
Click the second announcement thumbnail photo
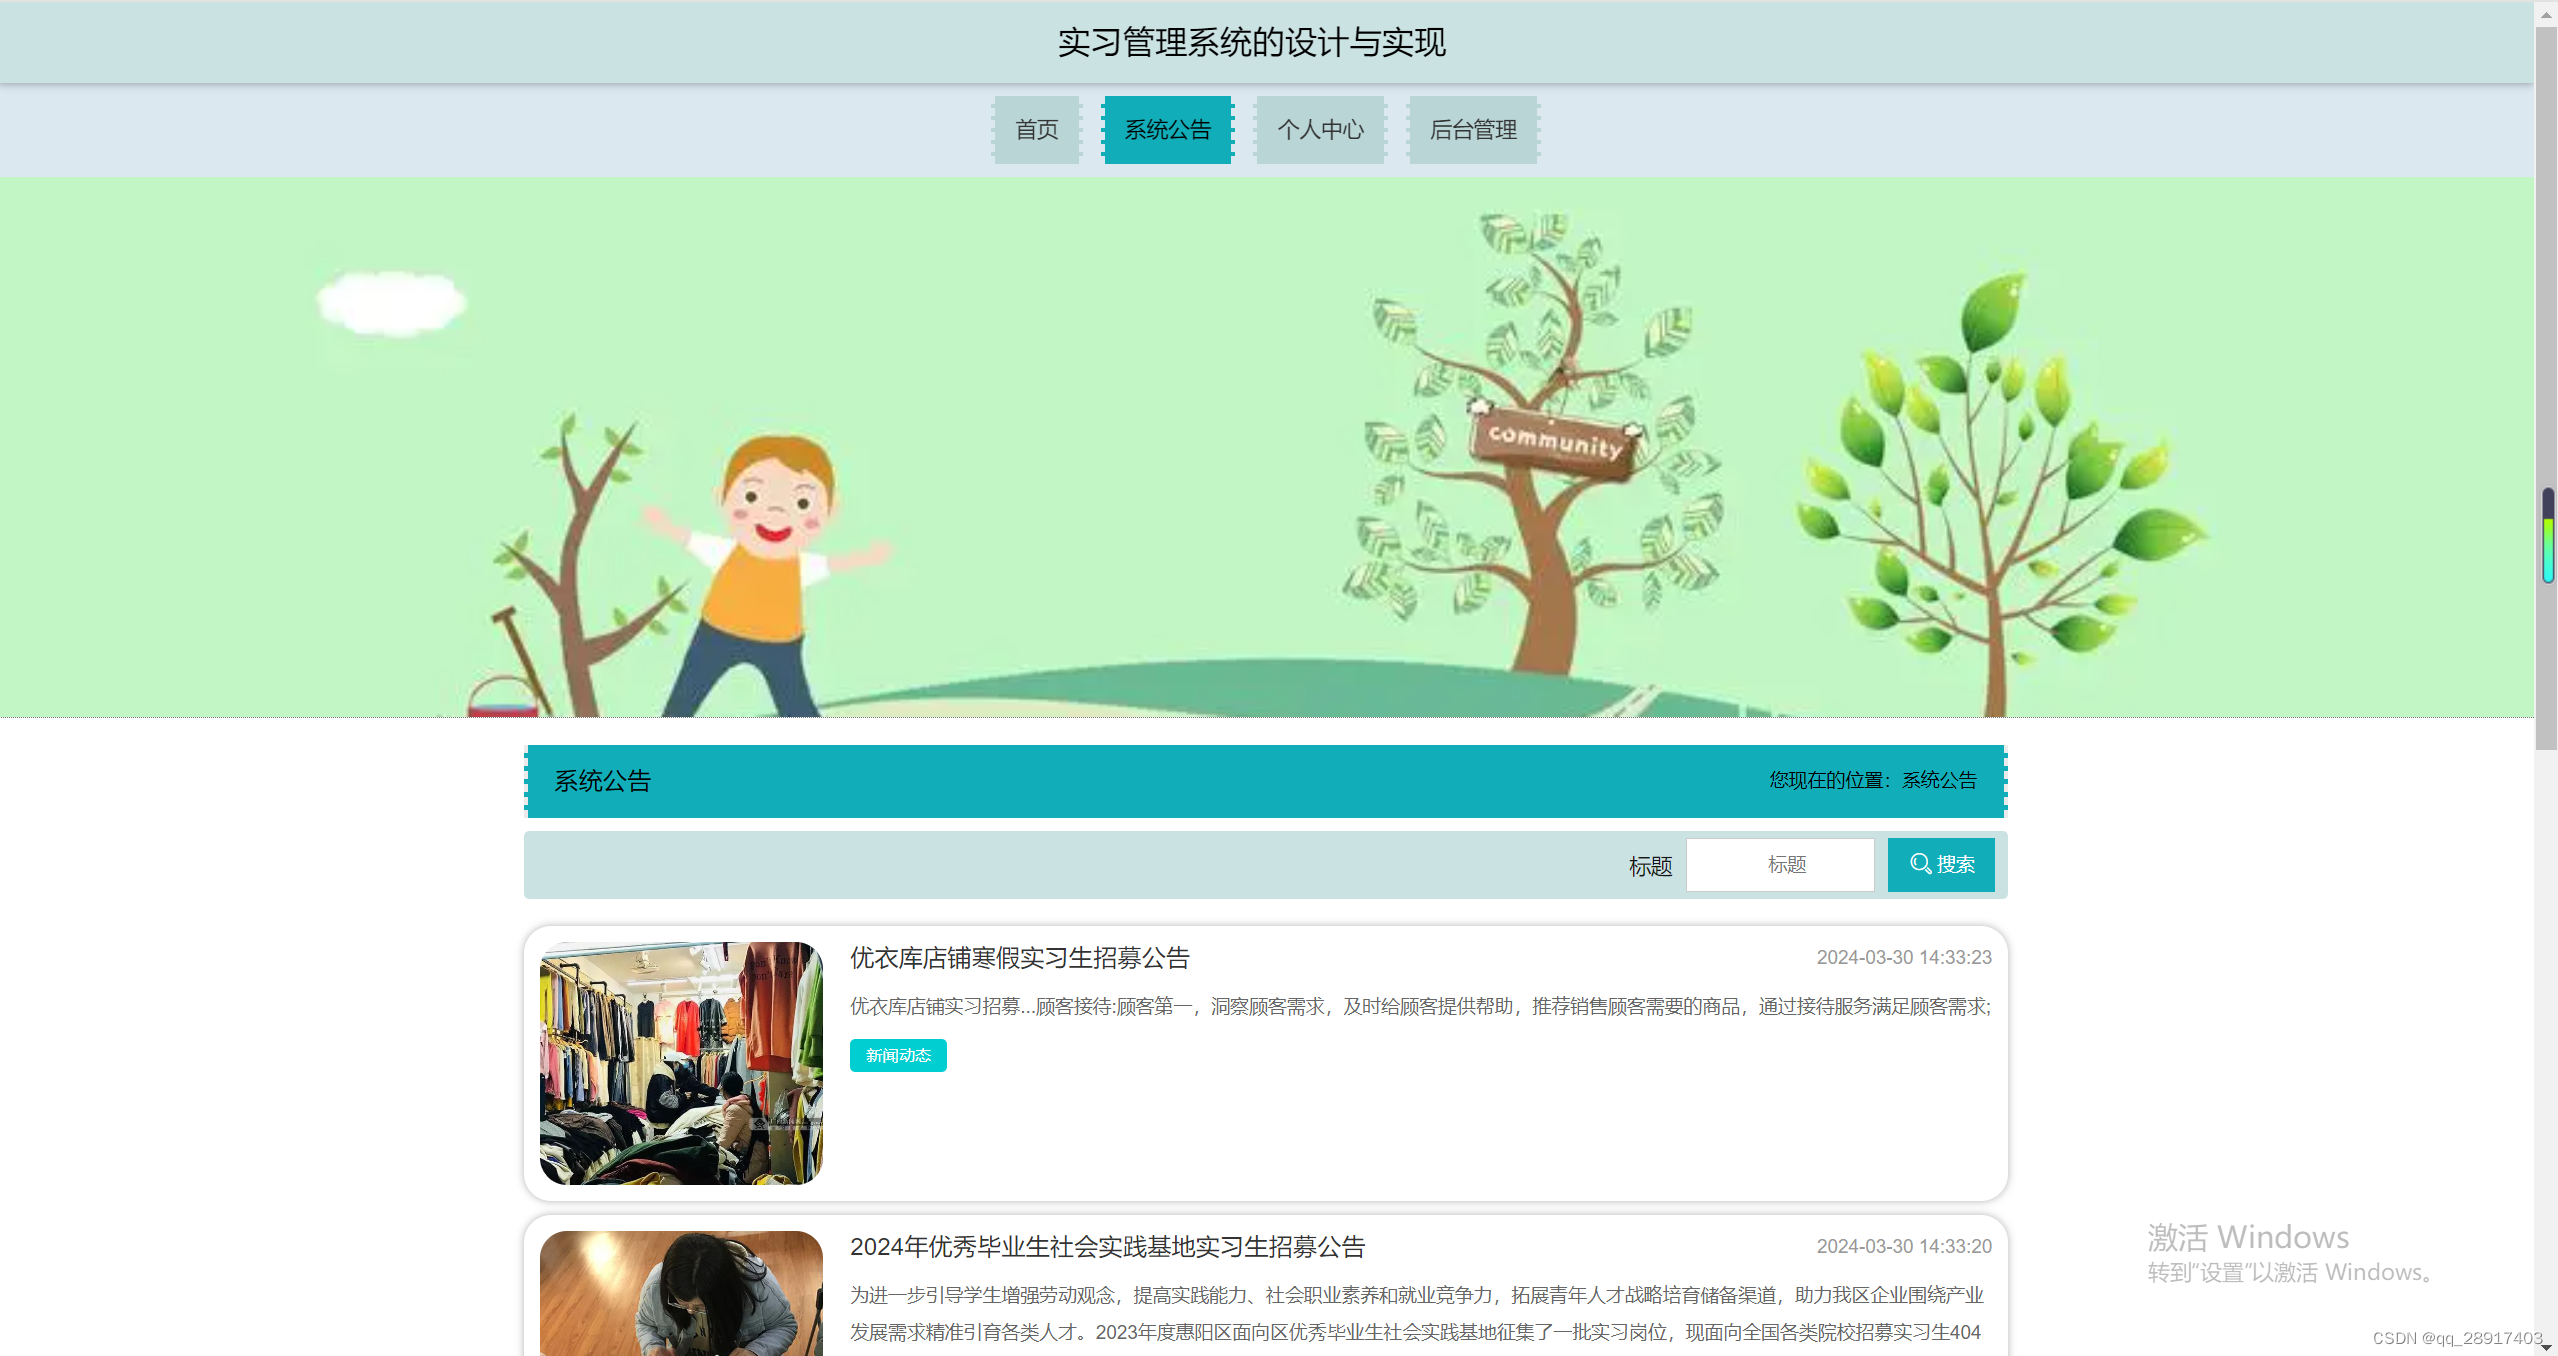pyautogui.click(x=681, y=1293)
